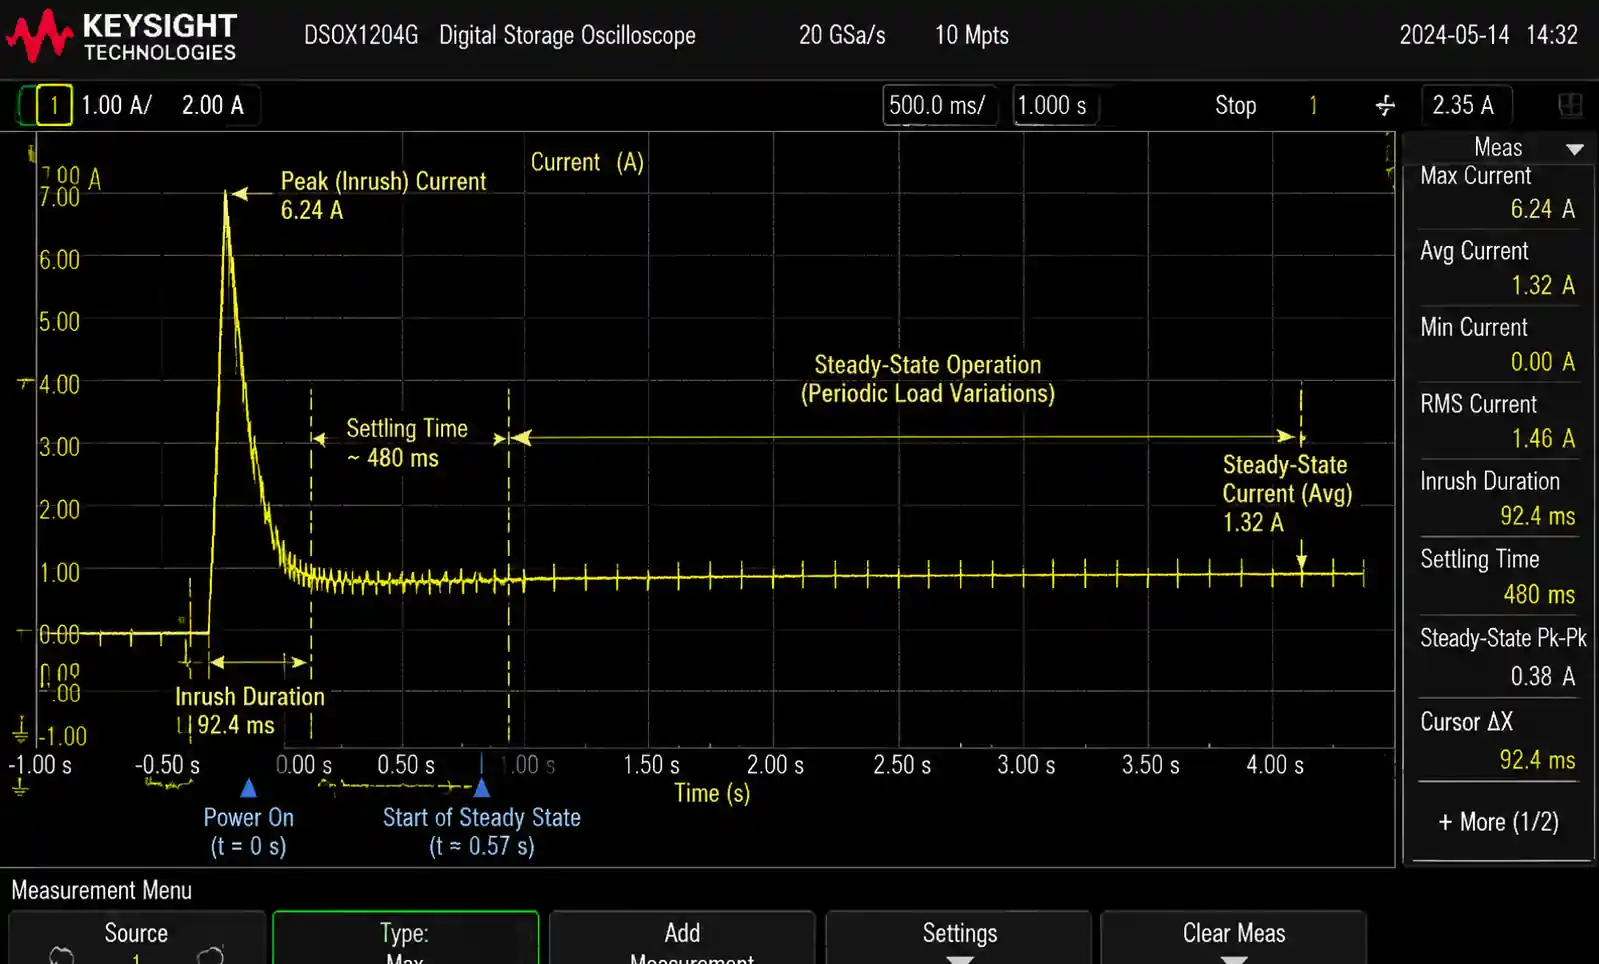This screenshot has height=964, width=1599.
Task: Select the channel 1 indicator badge
Action: (x=54, y=105)
